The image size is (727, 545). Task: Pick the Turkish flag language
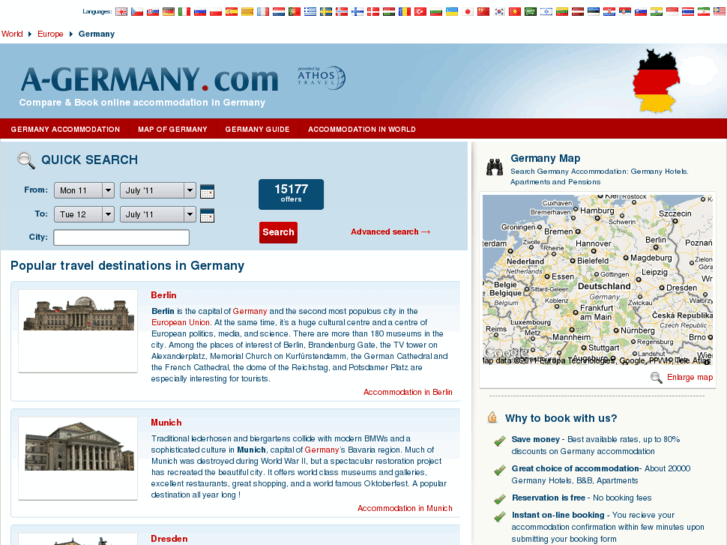point(421,12)
